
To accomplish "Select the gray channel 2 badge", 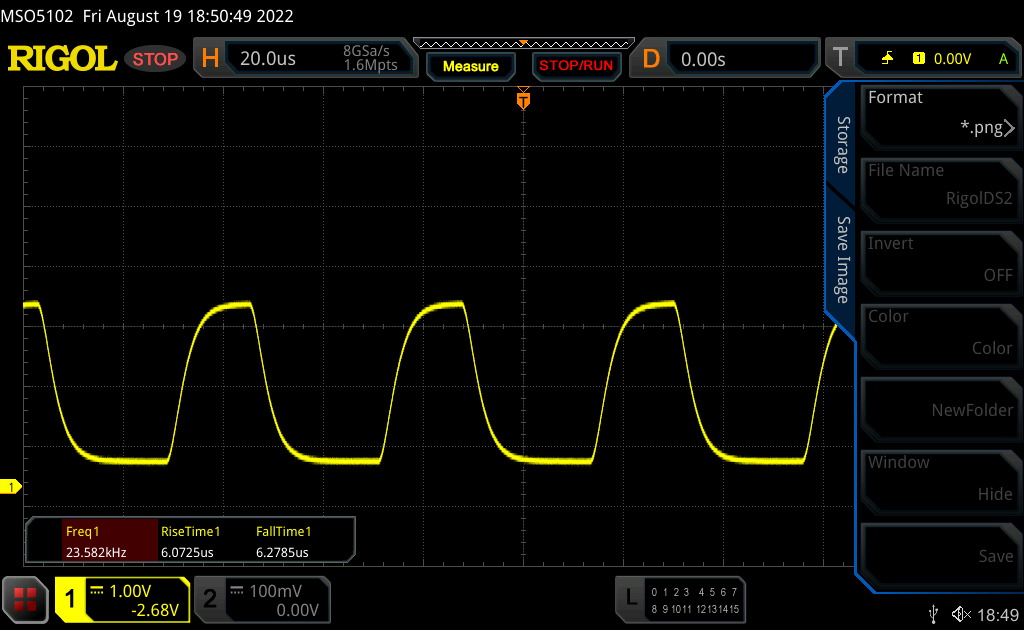I will click(x=210, y=599).
